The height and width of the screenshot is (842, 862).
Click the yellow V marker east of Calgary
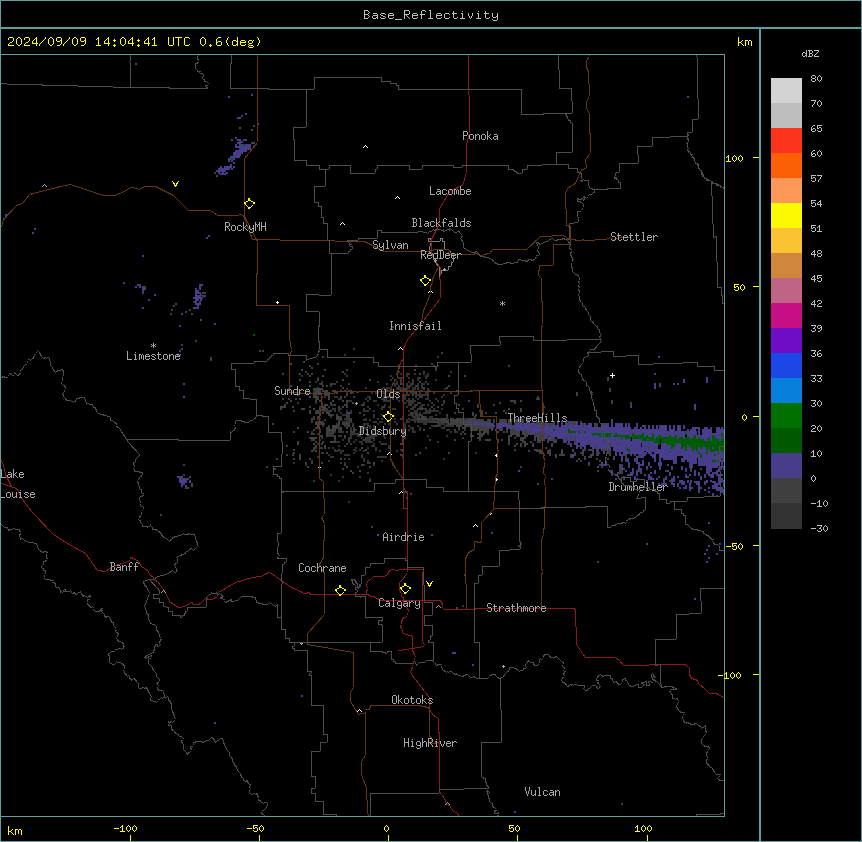point(429,584)
